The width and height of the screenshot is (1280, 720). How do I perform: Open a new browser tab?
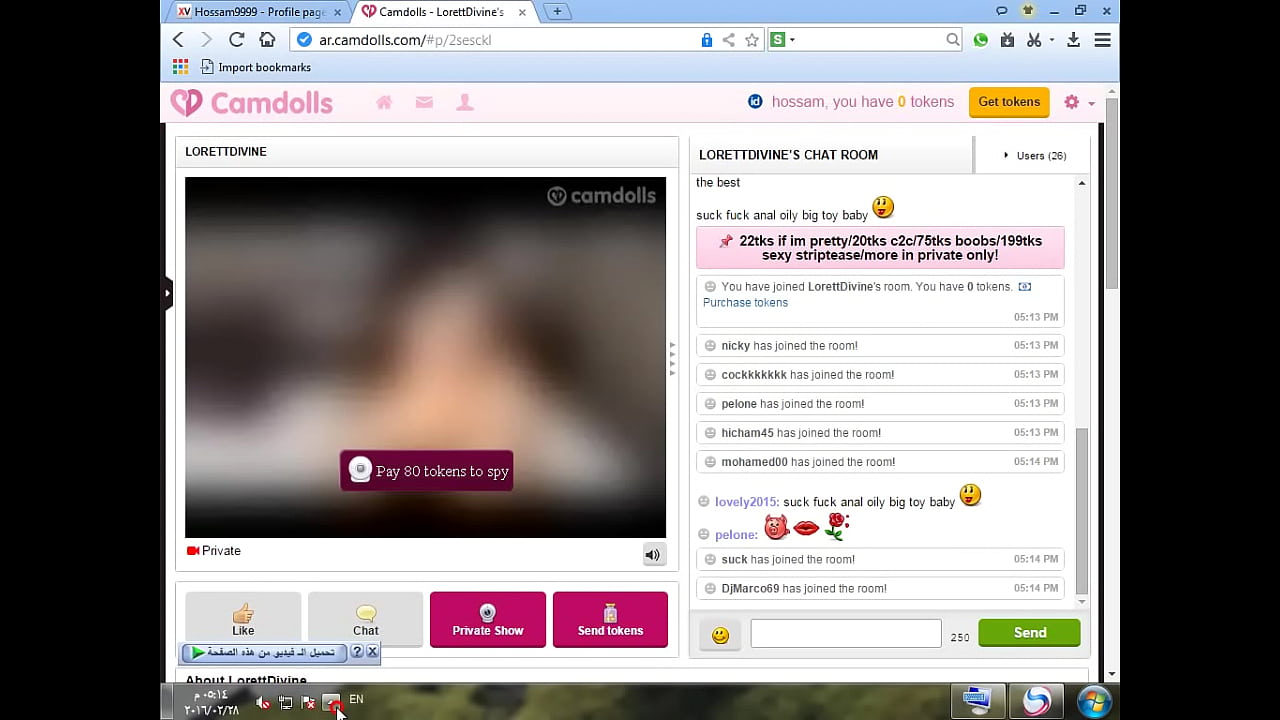pyautogui.click(x=557, y=12)
